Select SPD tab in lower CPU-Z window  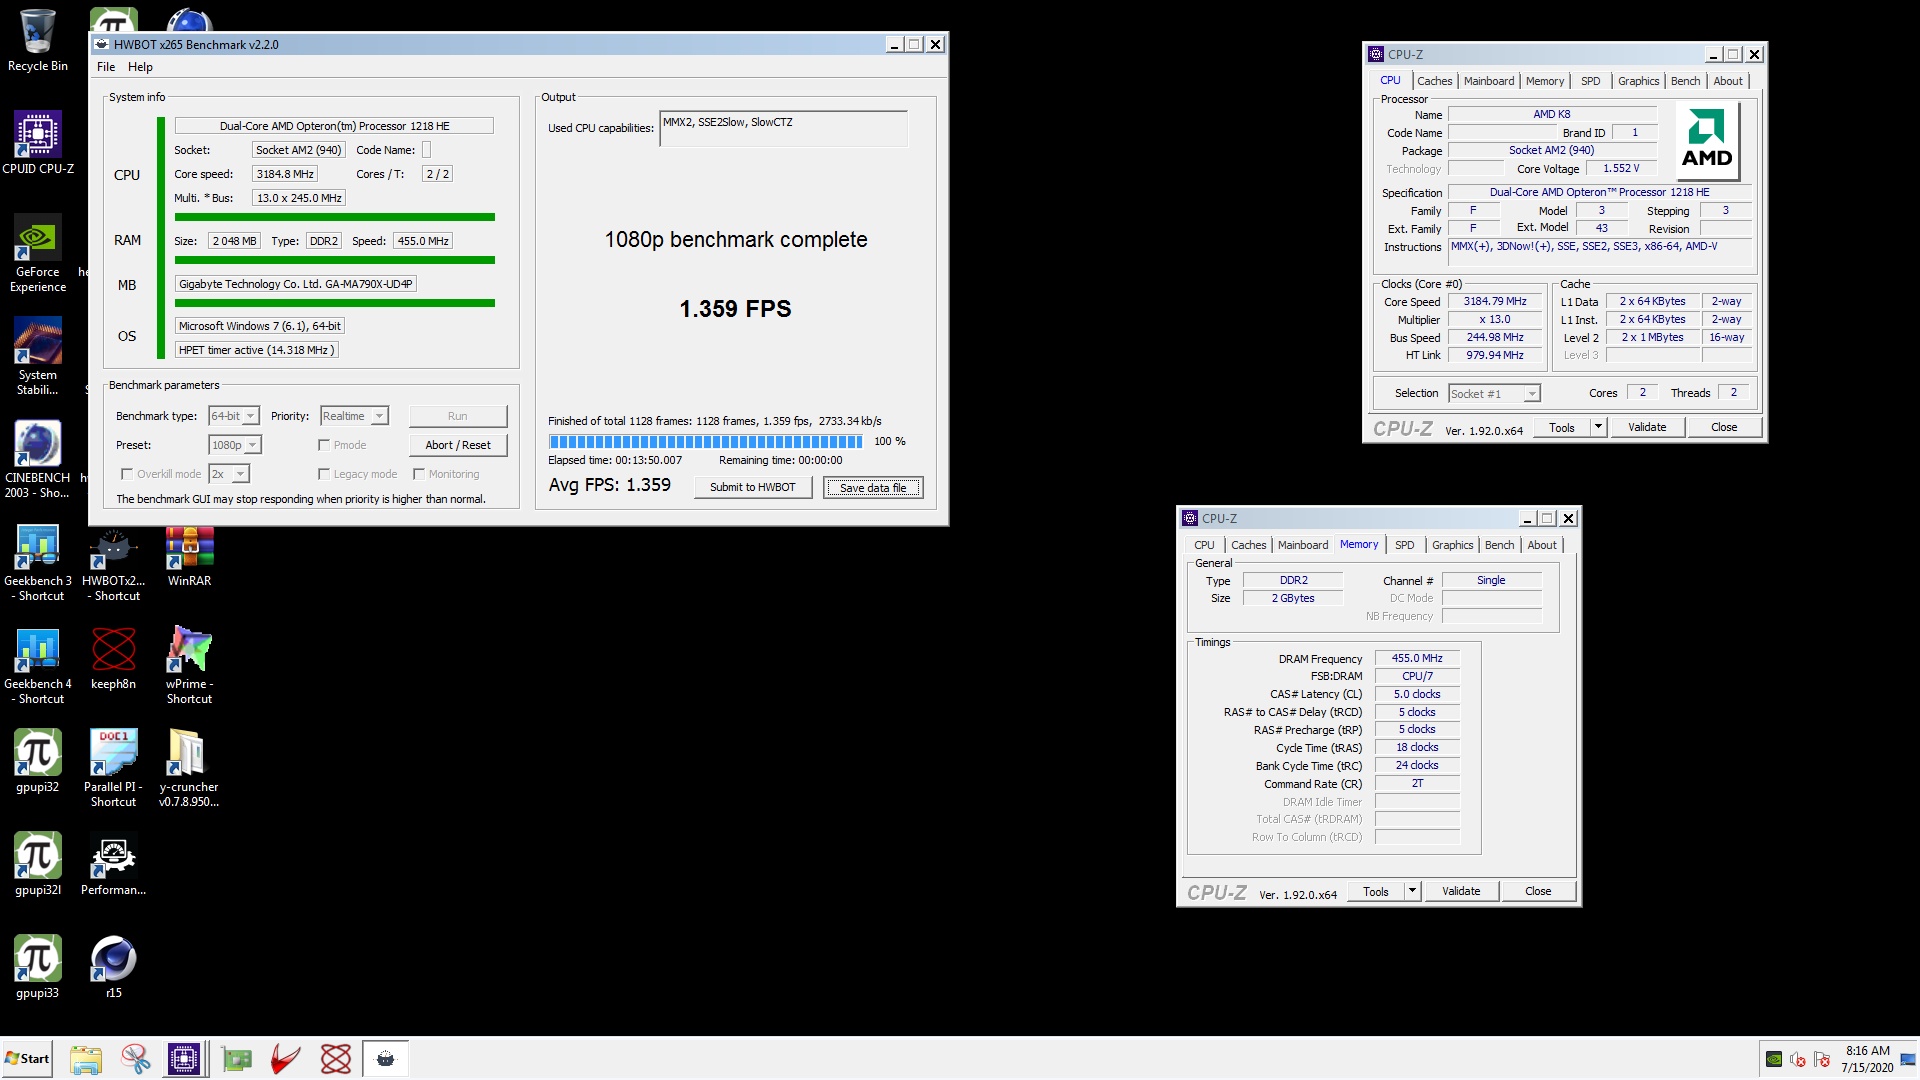tap(1404, 545)
